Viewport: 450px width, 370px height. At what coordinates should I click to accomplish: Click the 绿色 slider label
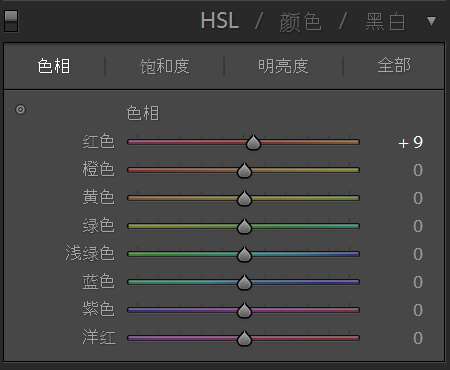[x=99, y=225]
